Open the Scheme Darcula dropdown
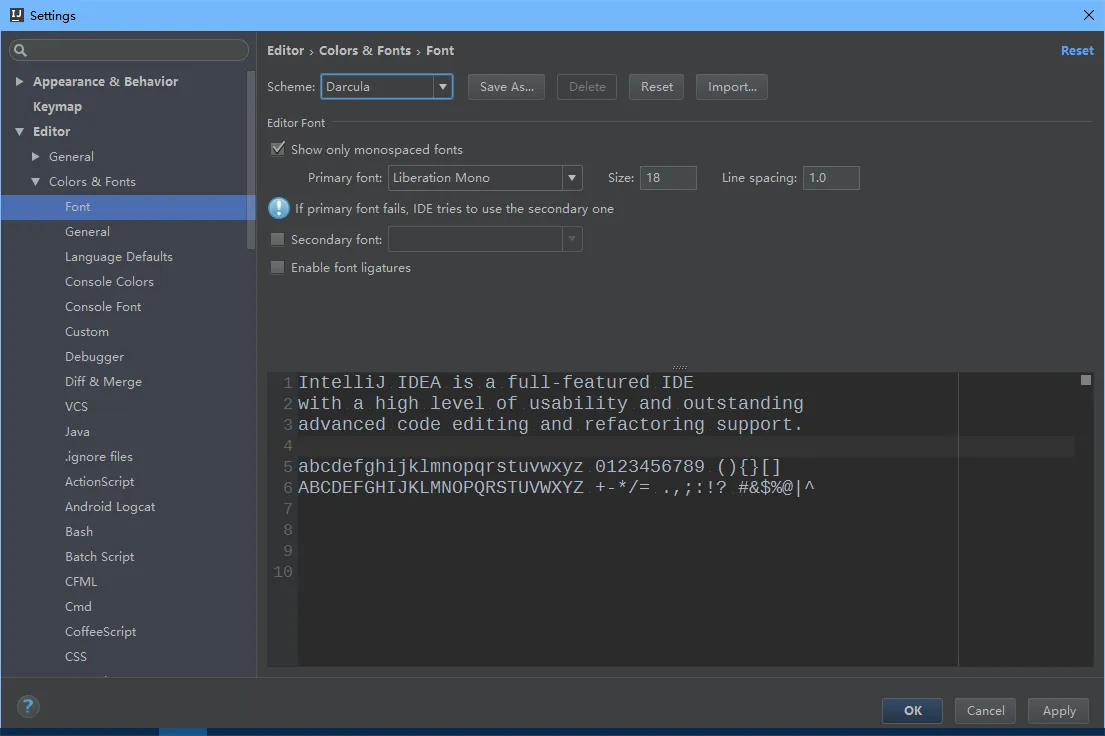The width and height of the screenshot is (1105, 736). pyautogui.click(x=442, y=87)
